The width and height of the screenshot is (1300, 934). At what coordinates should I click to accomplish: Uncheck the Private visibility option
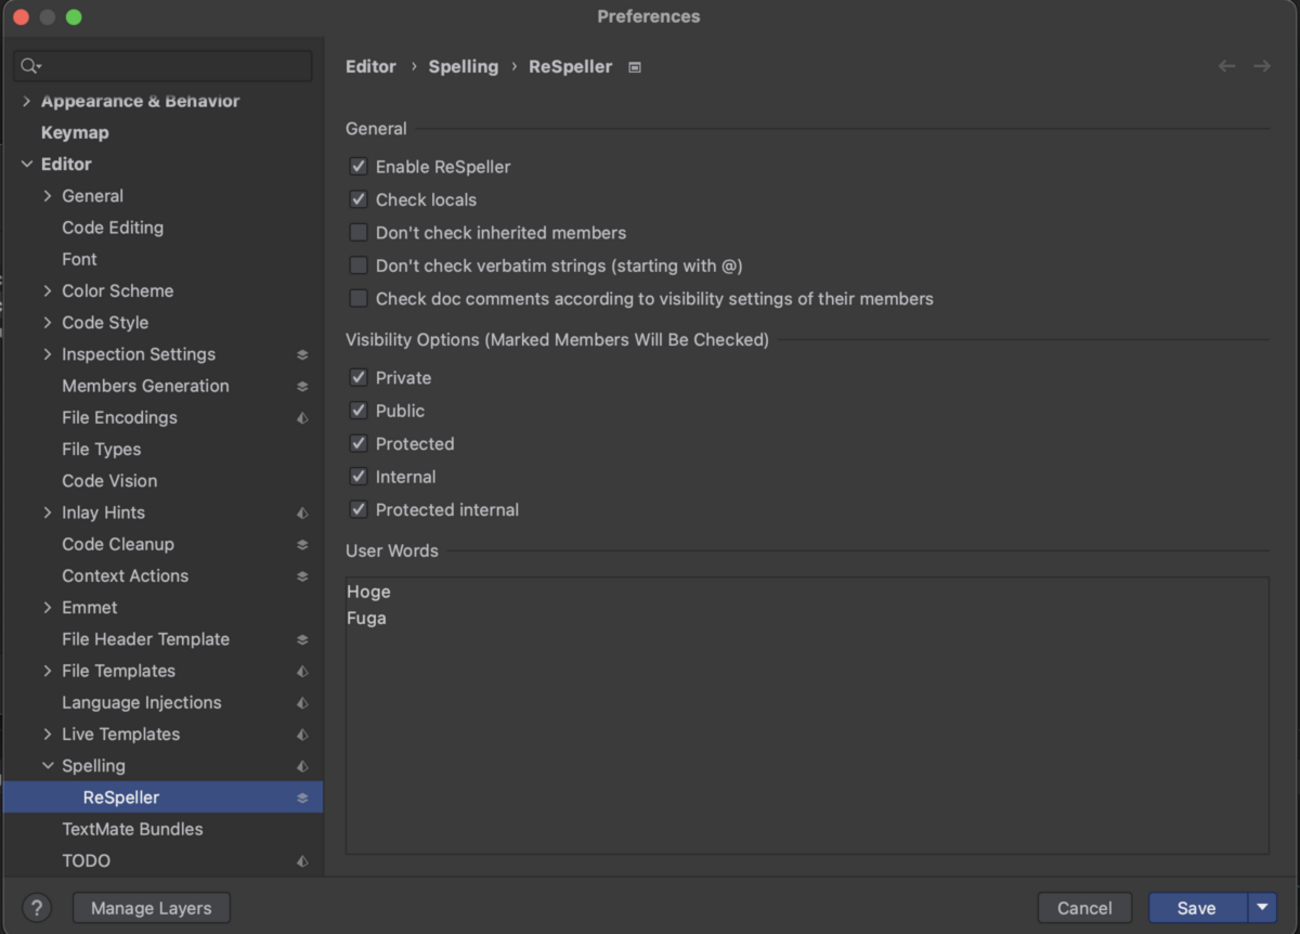[358, 378]
